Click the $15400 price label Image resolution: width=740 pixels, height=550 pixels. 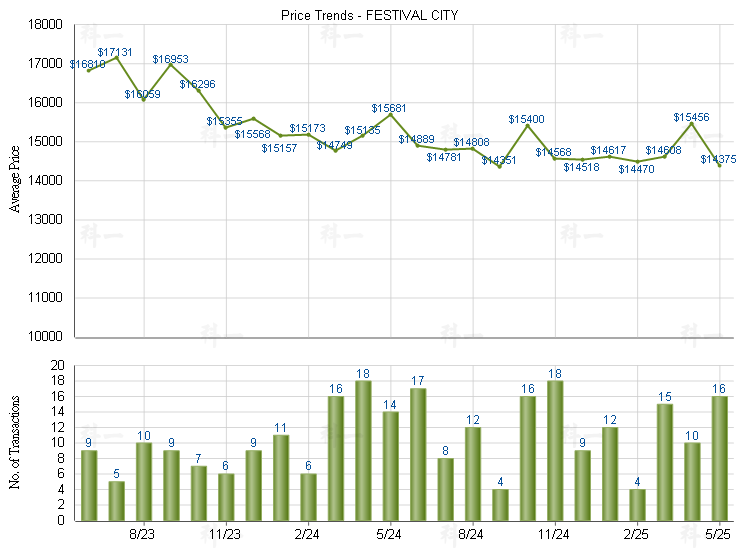(x=526, y=119)
